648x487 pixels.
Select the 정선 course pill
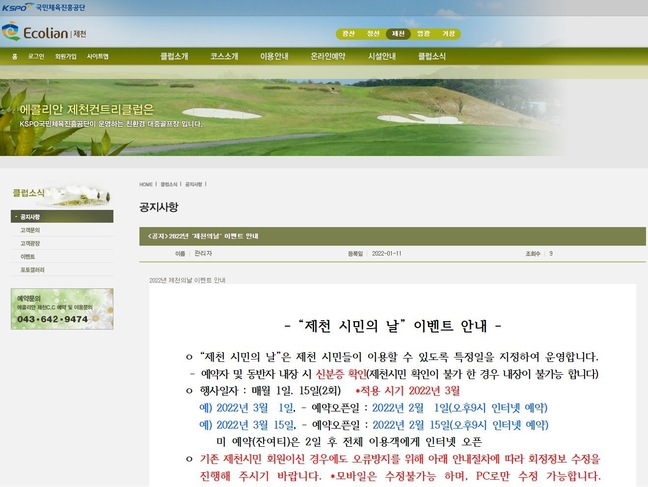pyautogui.click(x=373, y=33)
